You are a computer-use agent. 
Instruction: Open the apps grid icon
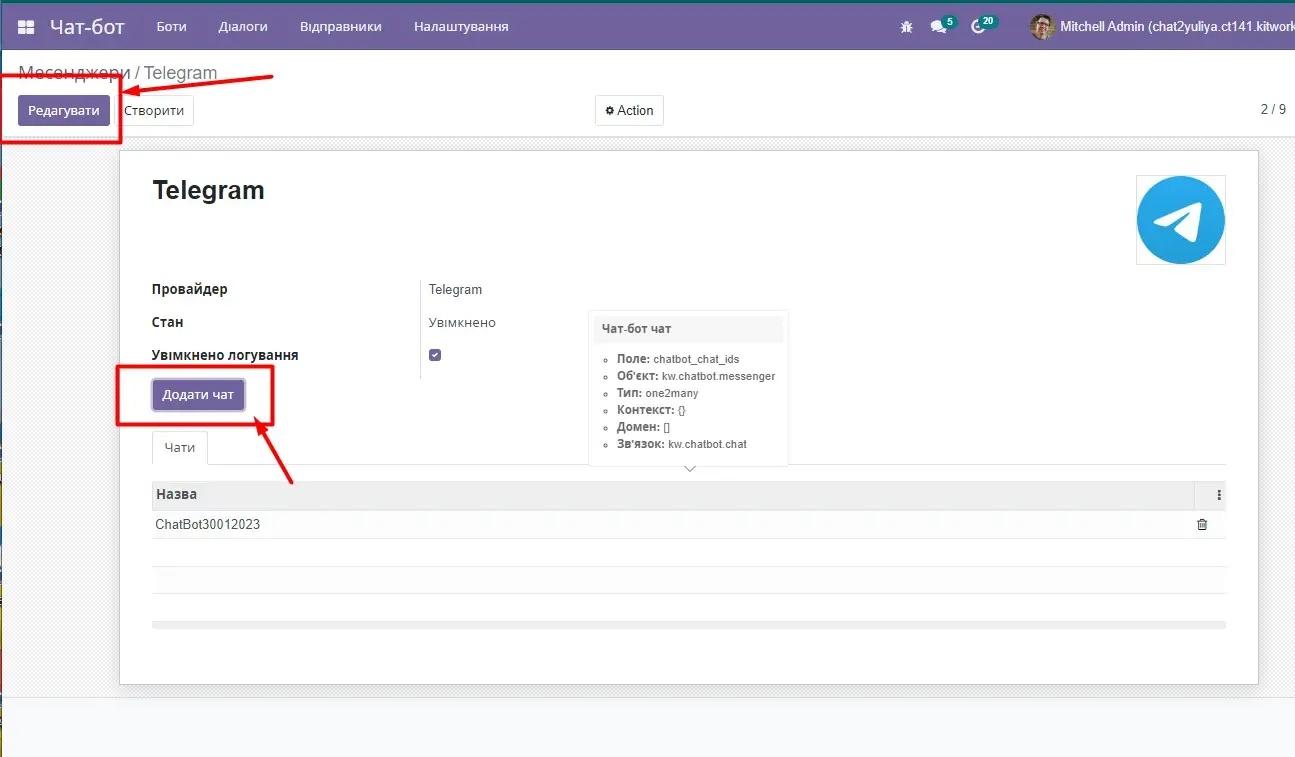coord(25,26)
